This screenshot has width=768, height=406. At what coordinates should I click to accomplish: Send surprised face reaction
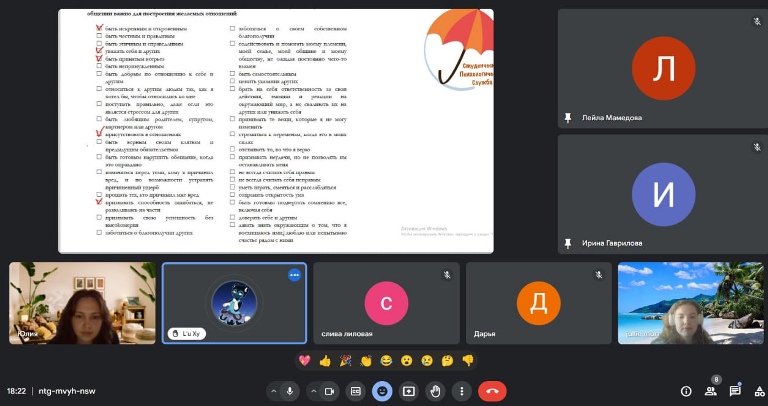(407, 361)
